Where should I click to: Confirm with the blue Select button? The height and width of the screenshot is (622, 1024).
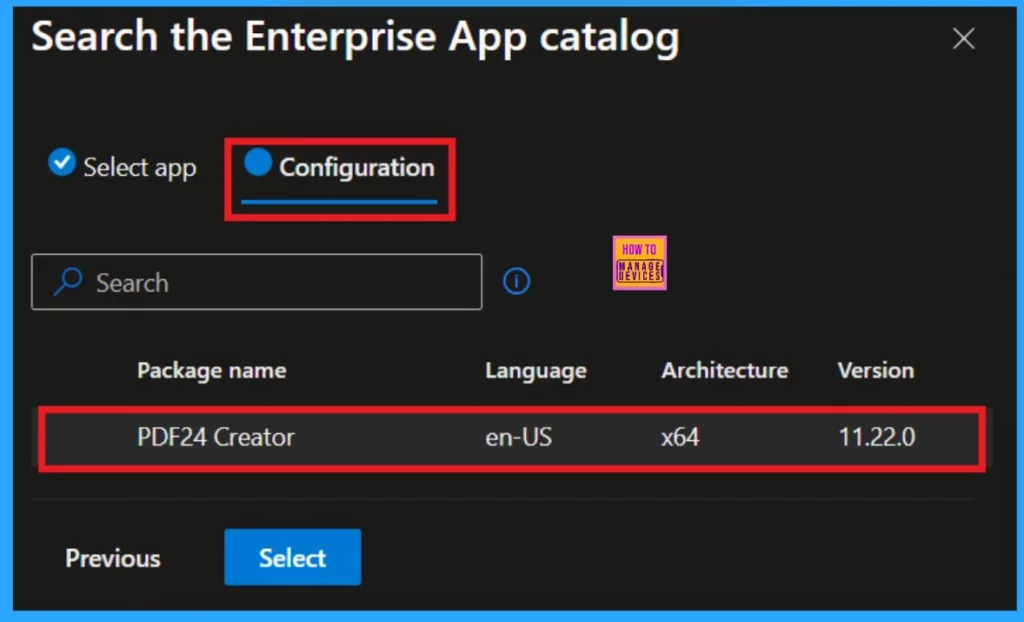coord(293,557)
